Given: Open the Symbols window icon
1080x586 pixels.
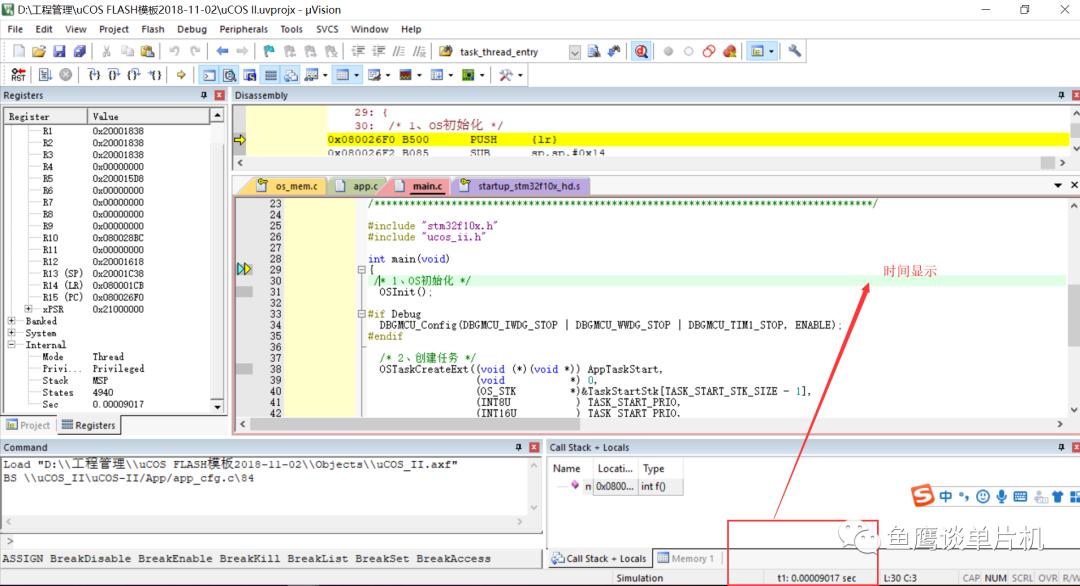Looking at the screenshot, I should pos(250,75).
